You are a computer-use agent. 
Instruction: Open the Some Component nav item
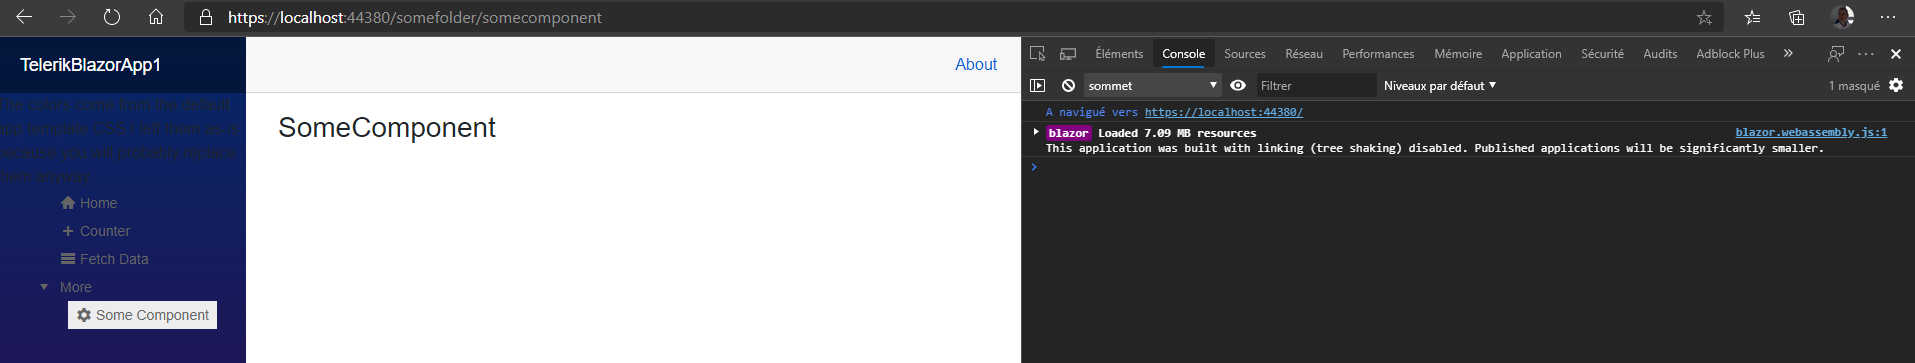[142, 315]
